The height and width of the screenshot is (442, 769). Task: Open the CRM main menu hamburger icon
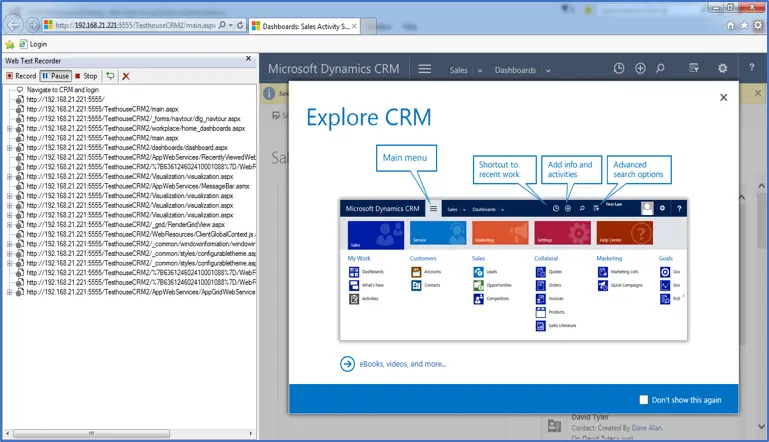tap(425, 69)
